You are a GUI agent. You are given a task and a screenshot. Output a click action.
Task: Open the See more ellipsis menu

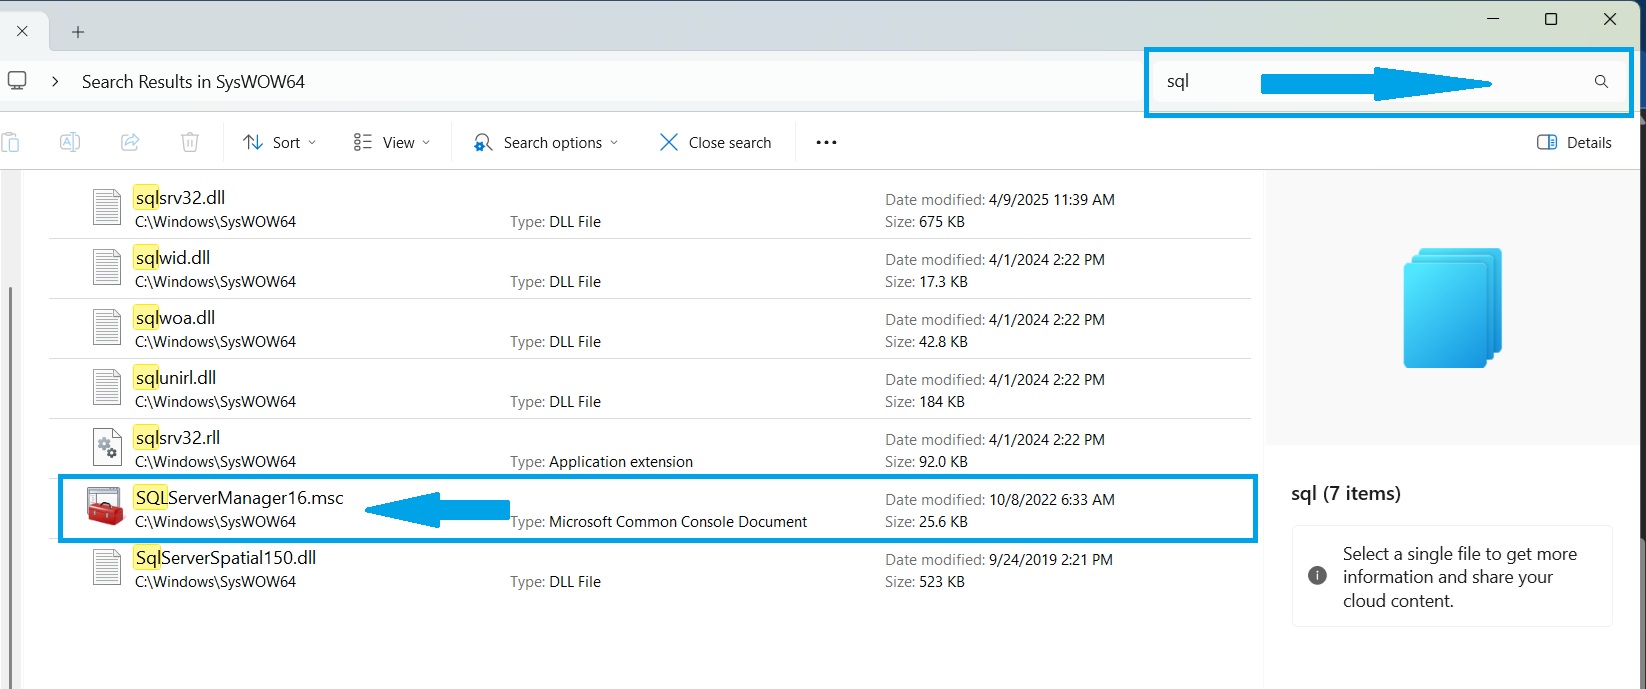coord(826,142)
